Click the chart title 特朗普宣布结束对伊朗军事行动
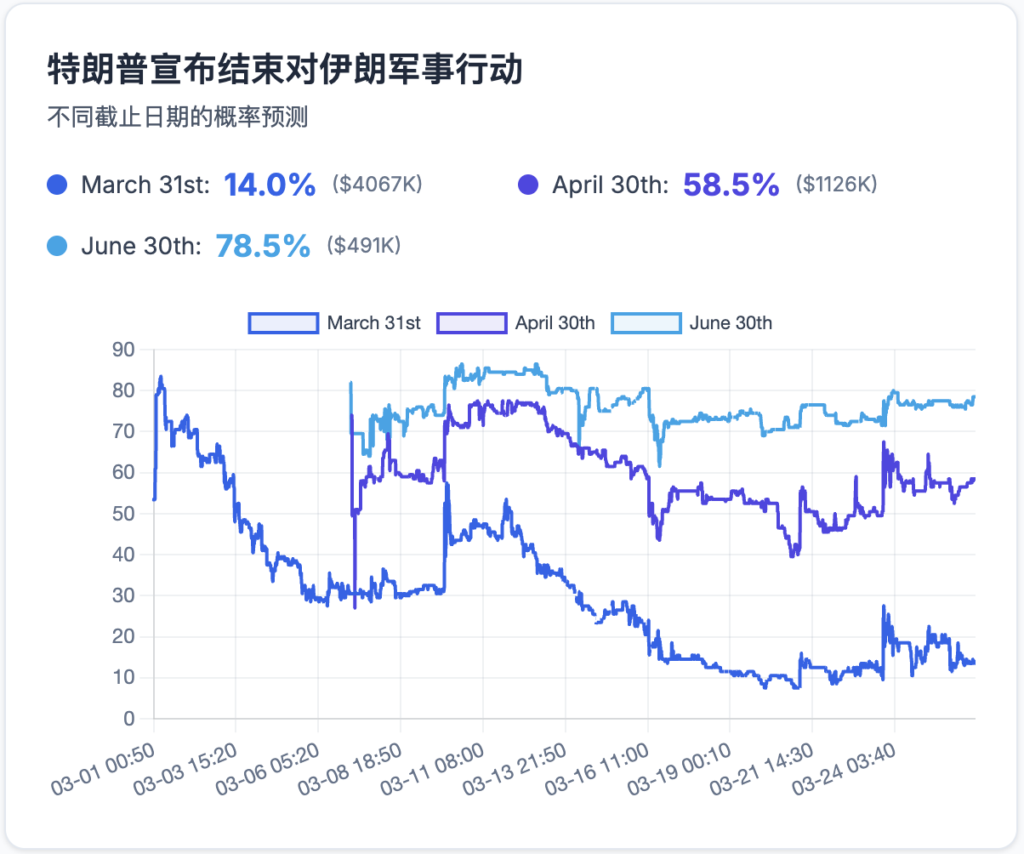1024x854 pixels. coord(285,70)
